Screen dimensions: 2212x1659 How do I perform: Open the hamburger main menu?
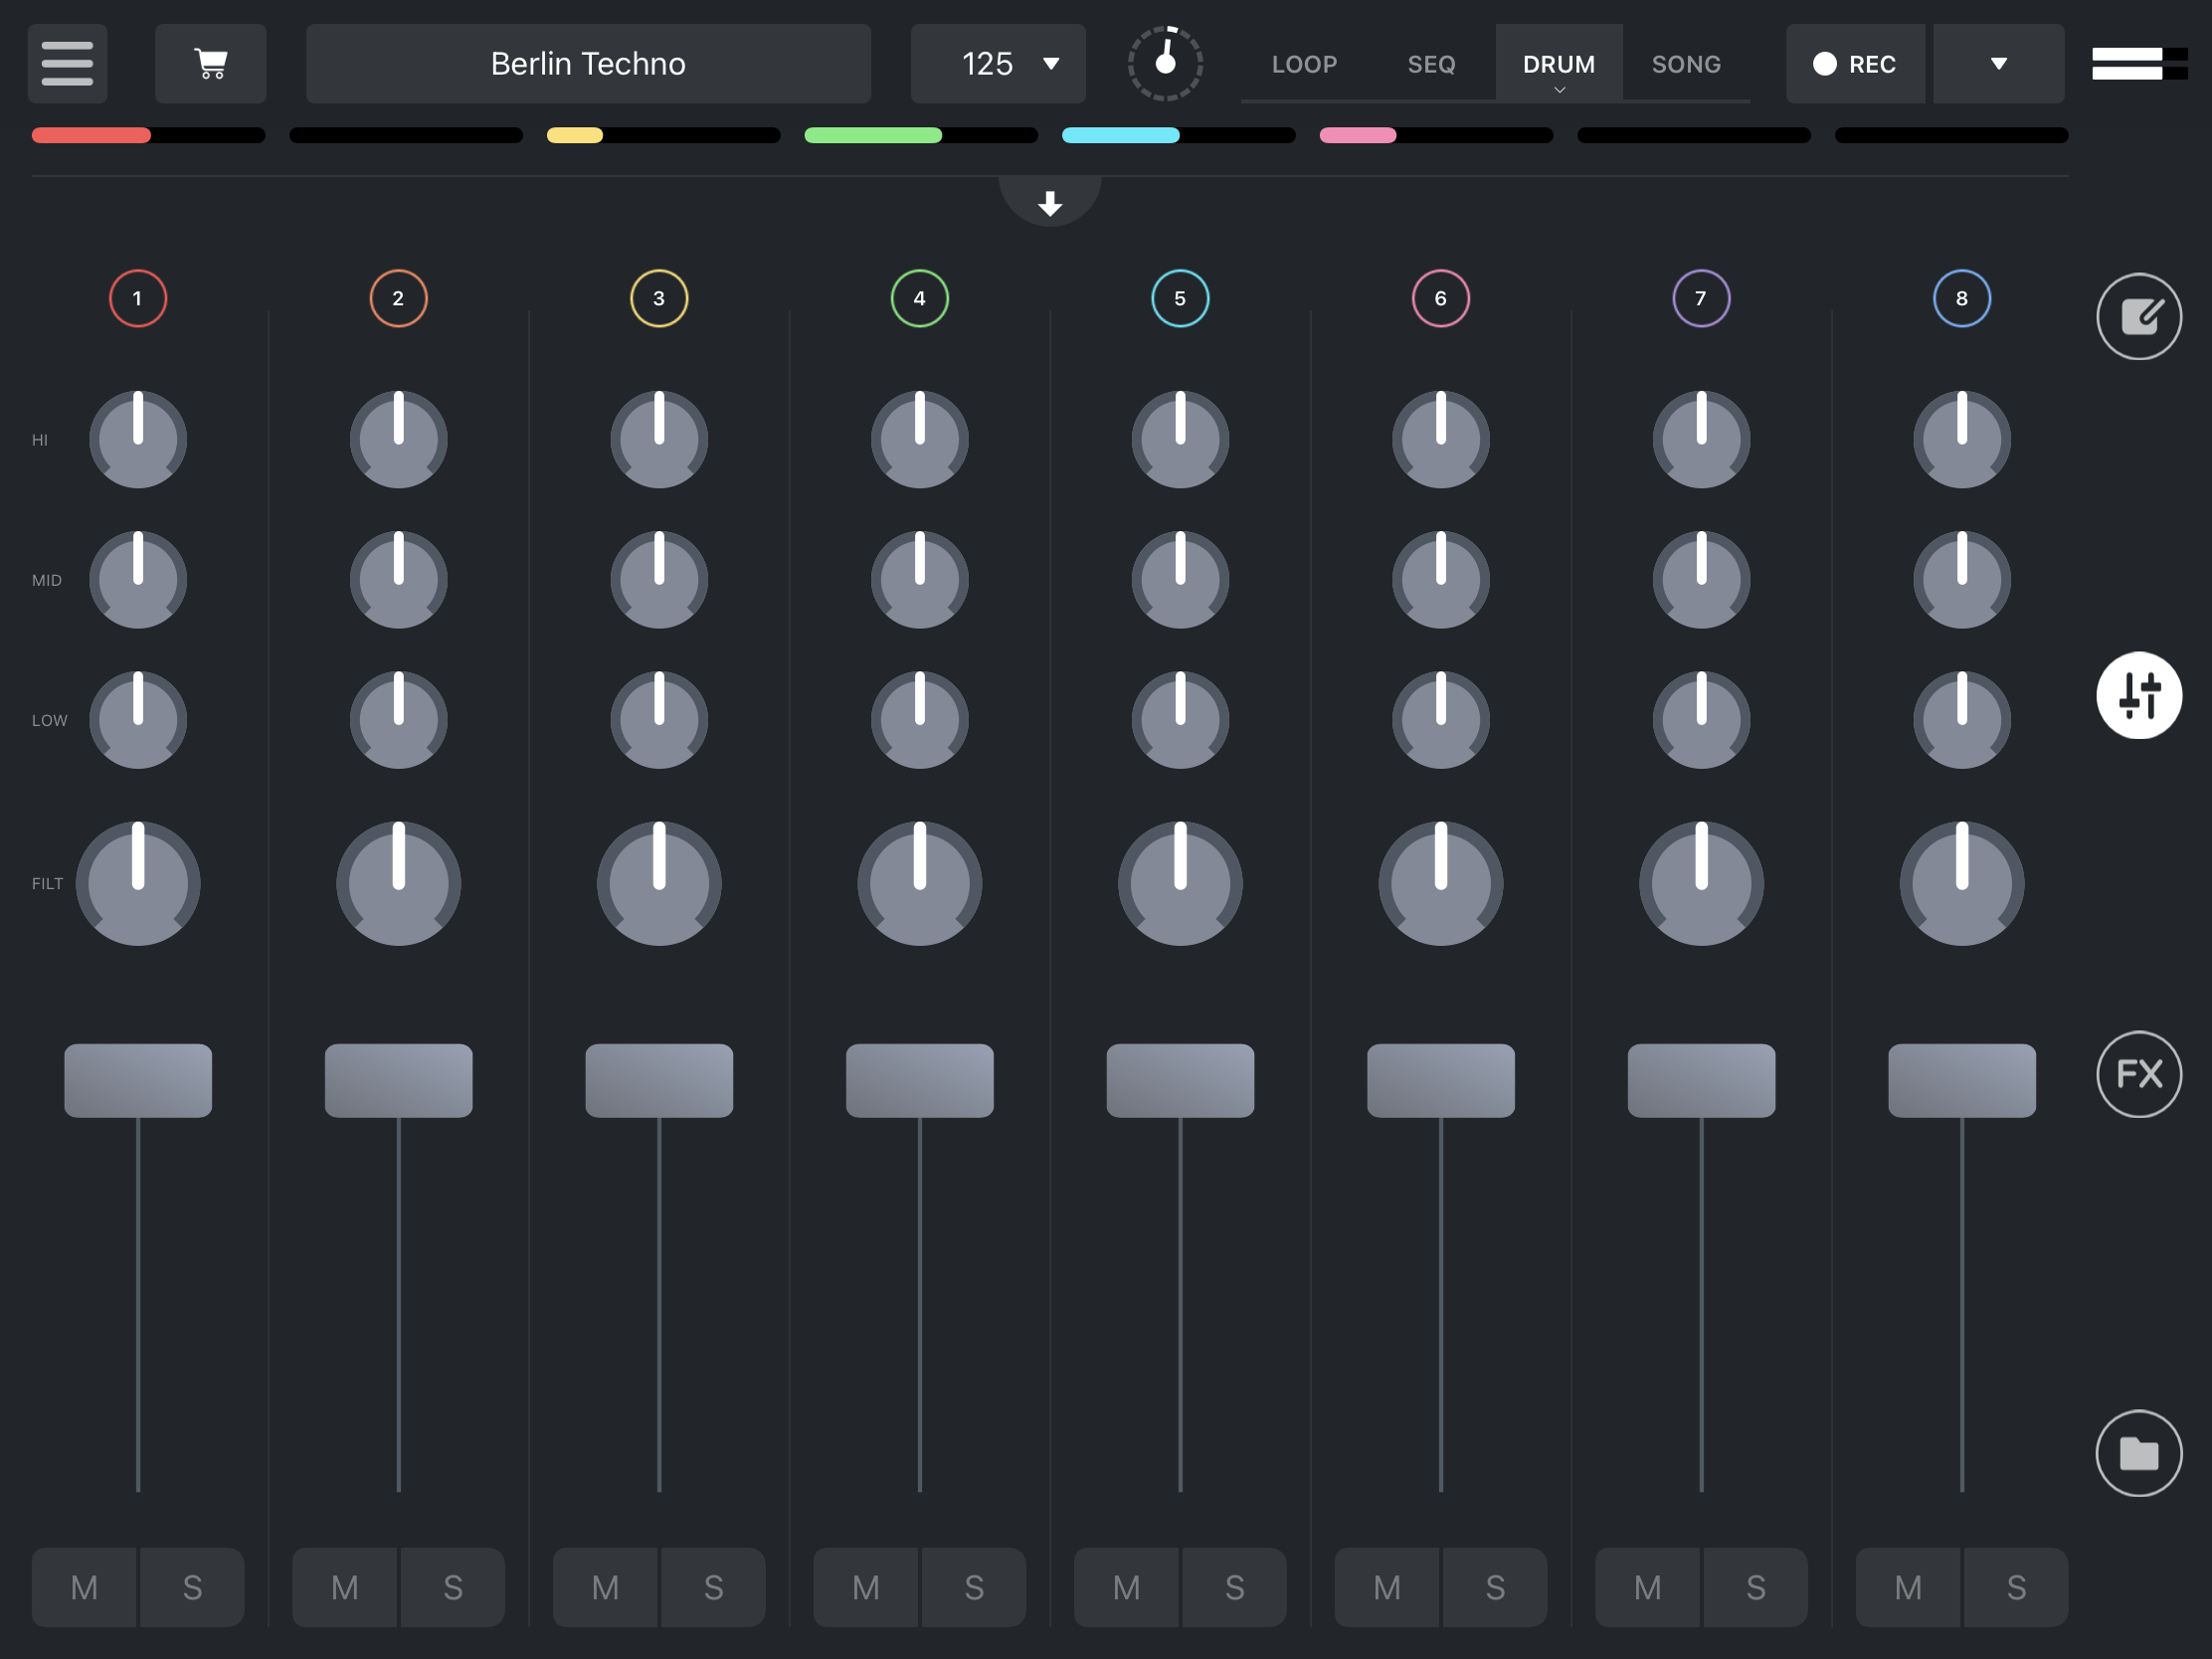(x=67, y=63)
